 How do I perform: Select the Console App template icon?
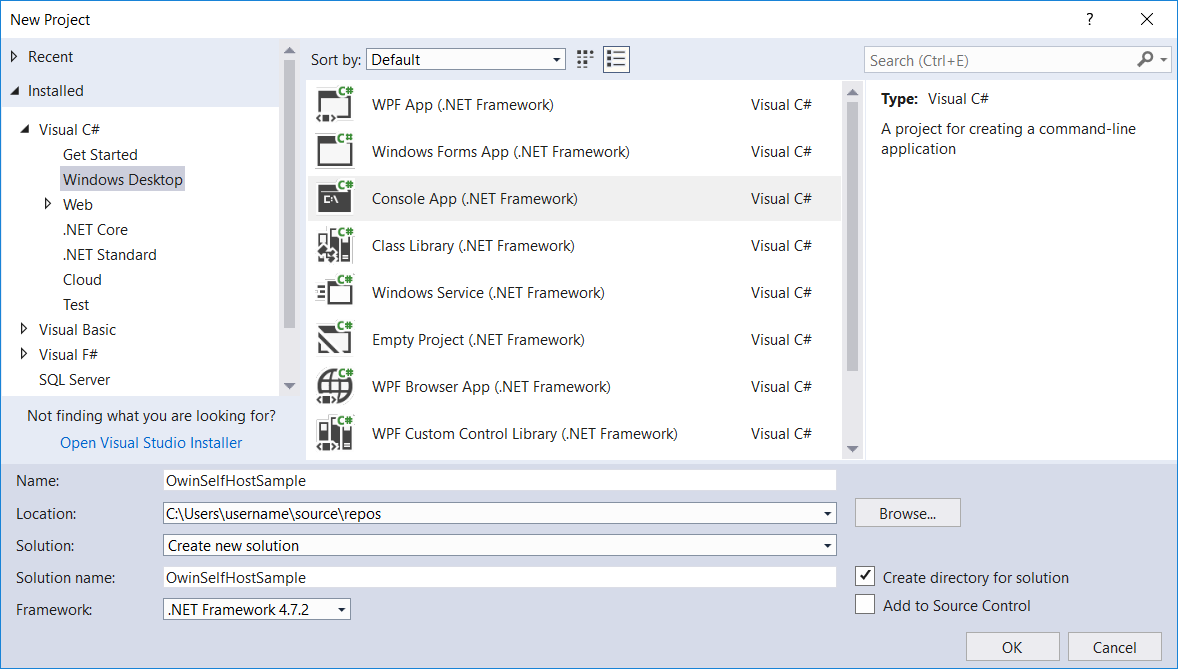tap(334, 198)
